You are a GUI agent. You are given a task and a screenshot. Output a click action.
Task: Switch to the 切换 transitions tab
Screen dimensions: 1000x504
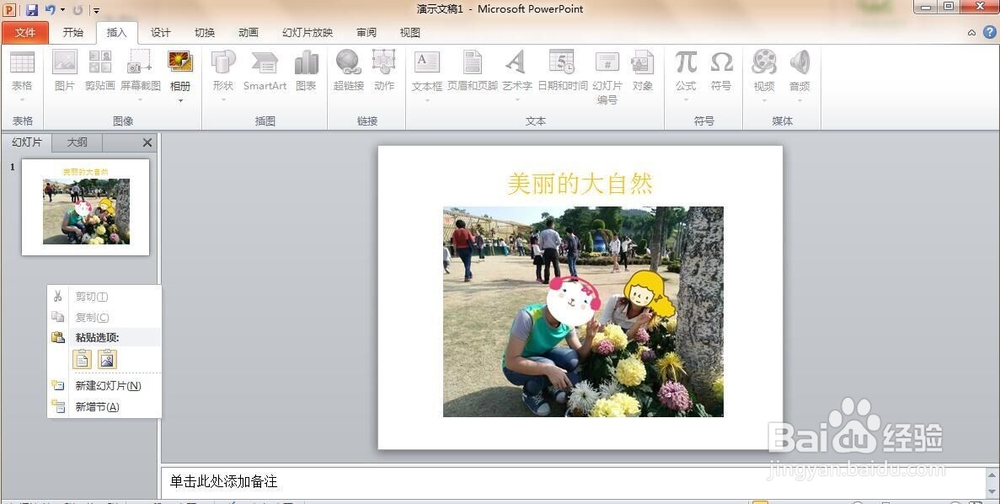(x=205, y=33)
